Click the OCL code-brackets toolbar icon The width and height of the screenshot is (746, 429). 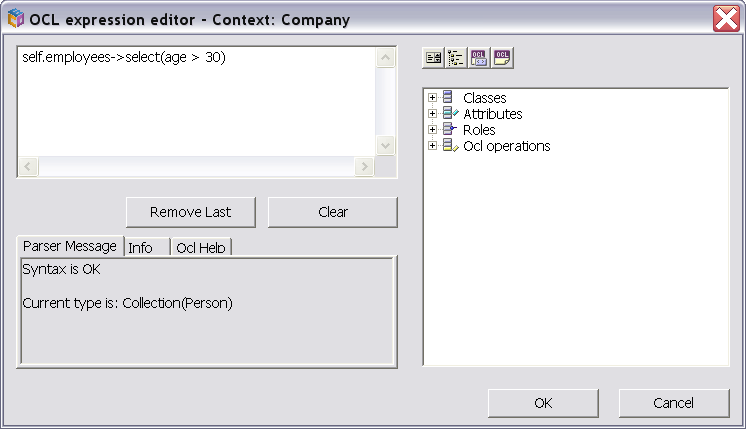point(479,58)
